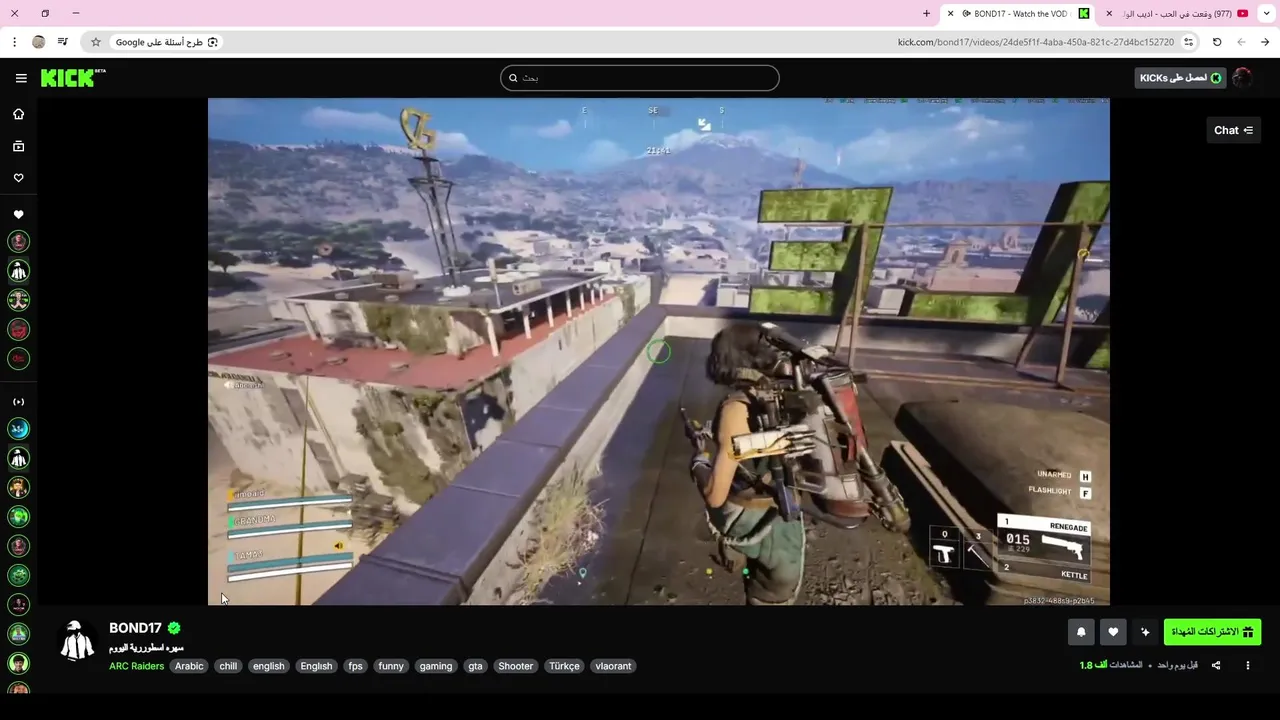Reload the page
This screenshot has width=1280, height=720.
click(x=1217, y=42)
